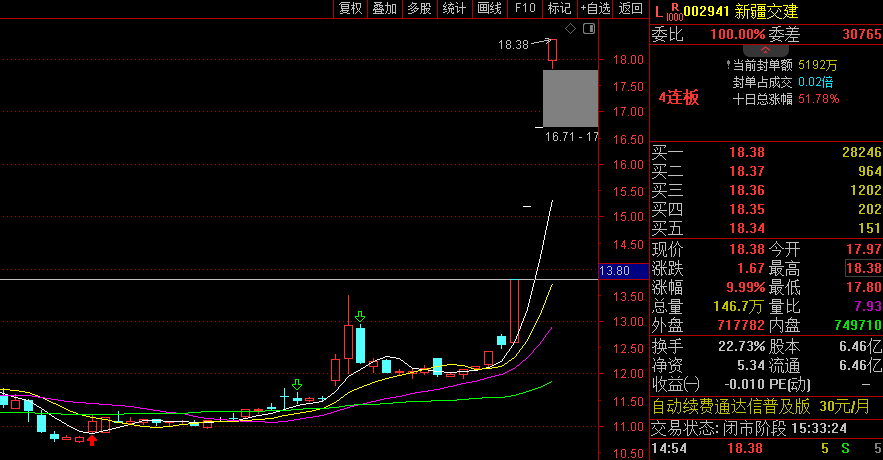Viewport: 883px width, 460px height.
Task: Click the green S marker in tick row
Action: pyautogui.click(x=845, y=449)
